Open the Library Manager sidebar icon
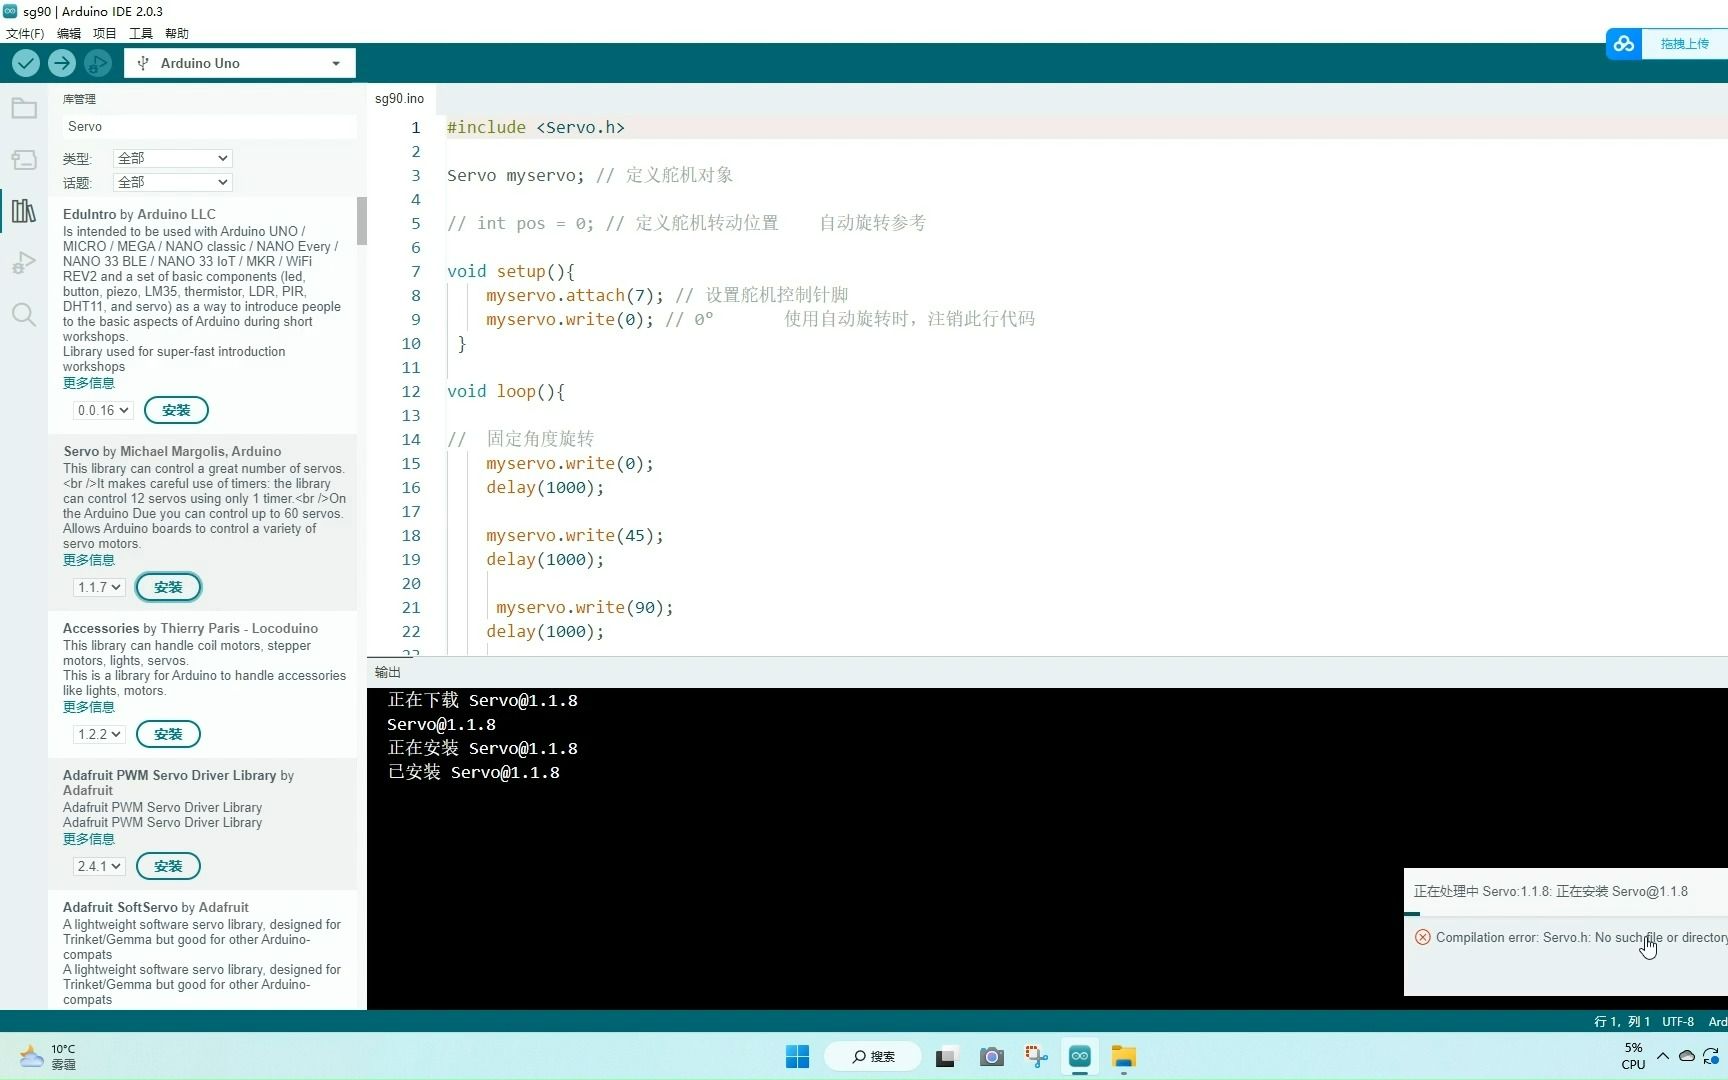This screenshot has height=1080, width=1728. tap(24, 211)
